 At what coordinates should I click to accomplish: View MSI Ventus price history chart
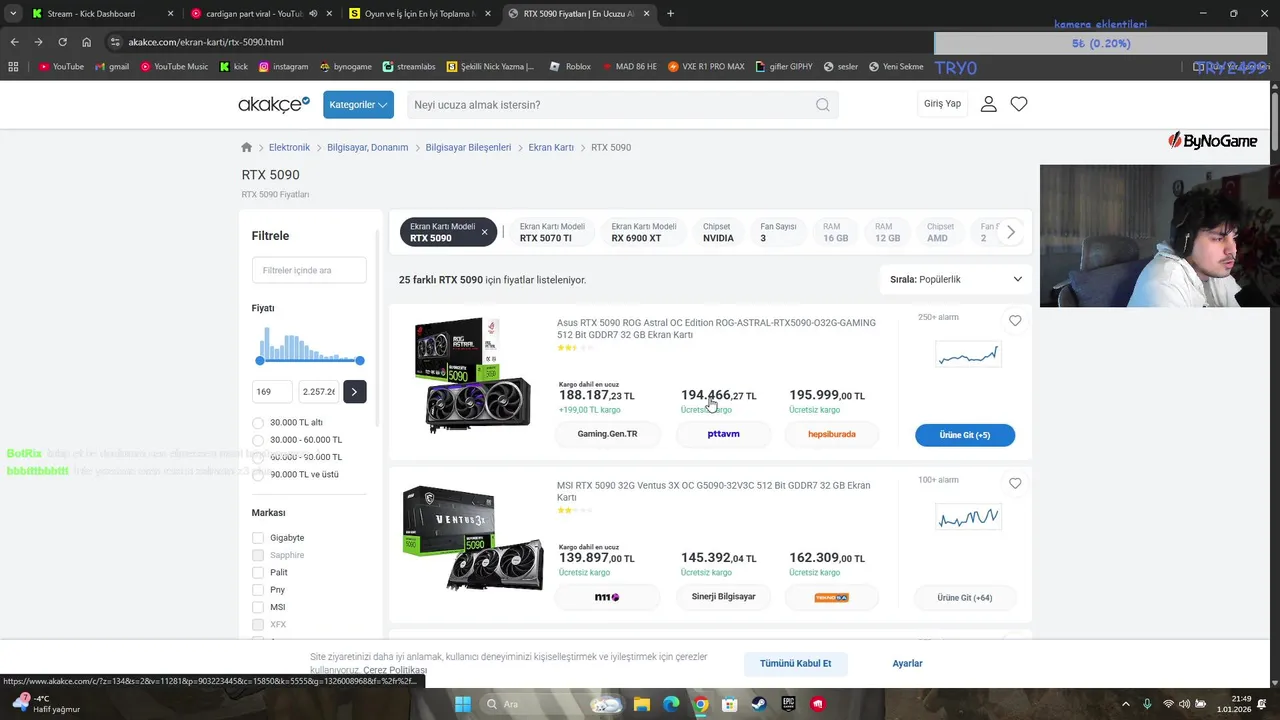click(967, 517)
